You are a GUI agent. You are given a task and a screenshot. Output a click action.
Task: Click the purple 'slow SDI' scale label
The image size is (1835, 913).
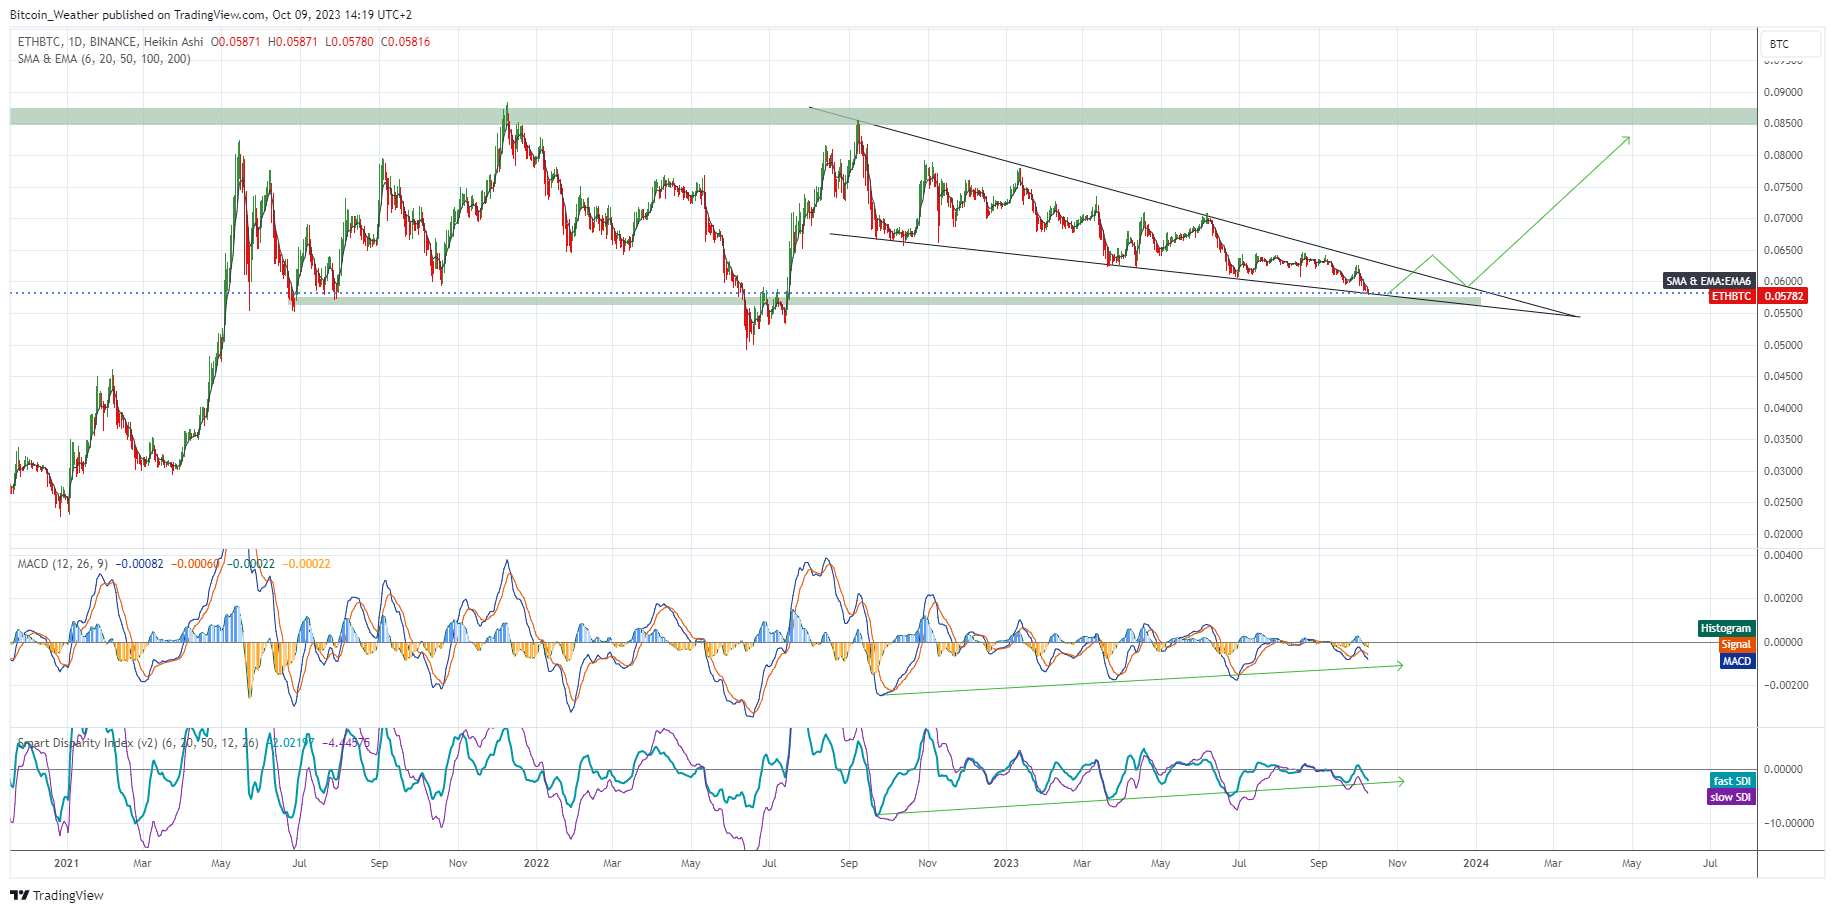point(1731,797)
